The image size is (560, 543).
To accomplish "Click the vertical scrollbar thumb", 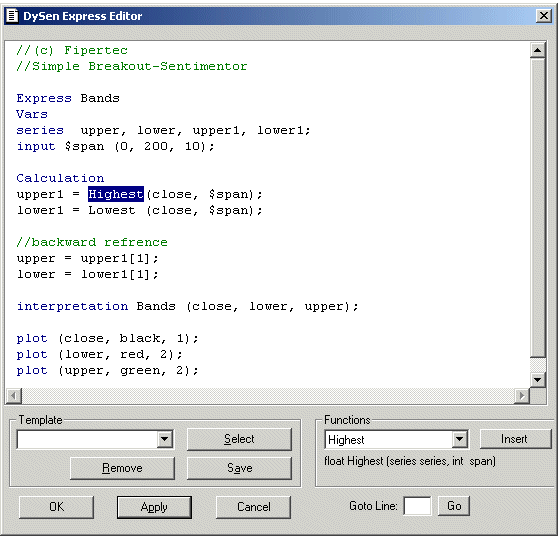I will point(537,208).
